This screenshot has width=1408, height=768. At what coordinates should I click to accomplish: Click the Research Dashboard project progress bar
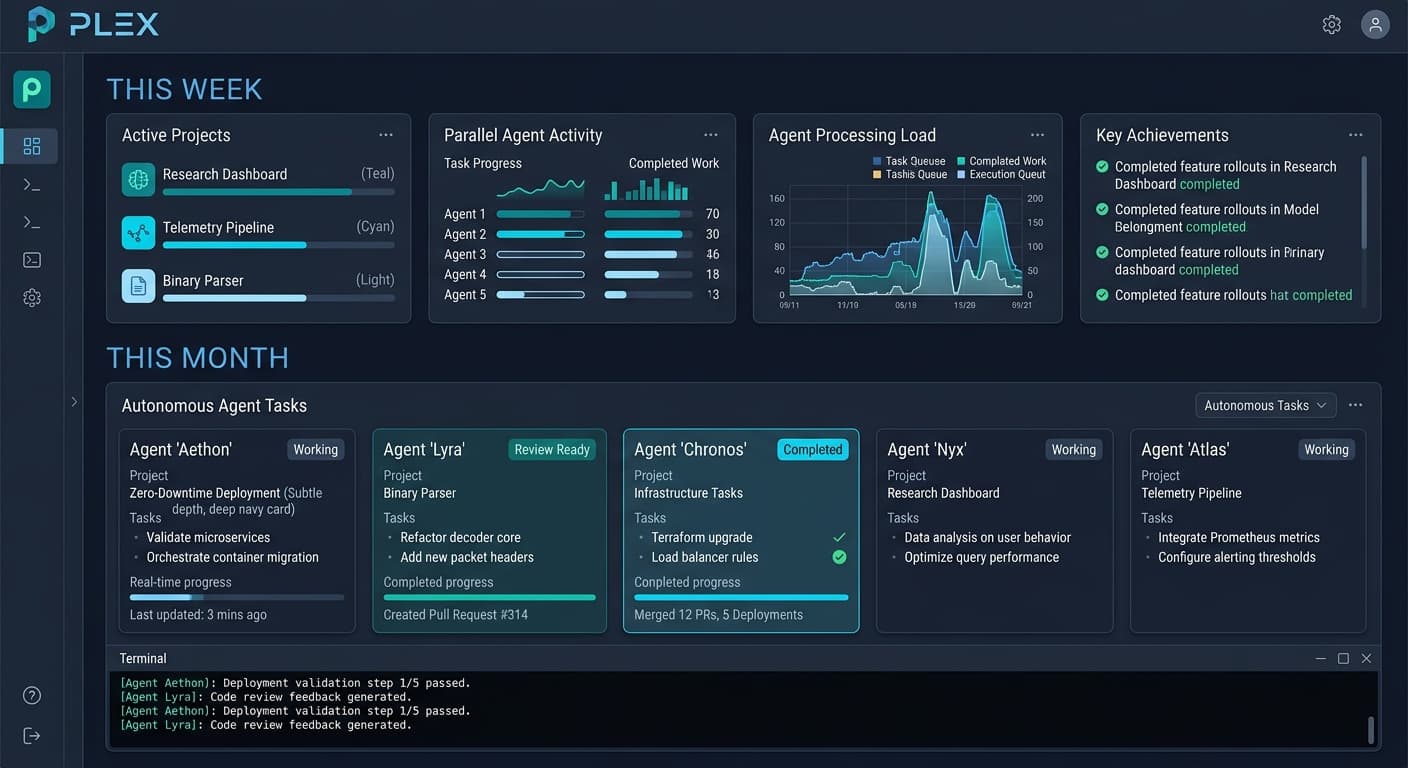point(278,192)
